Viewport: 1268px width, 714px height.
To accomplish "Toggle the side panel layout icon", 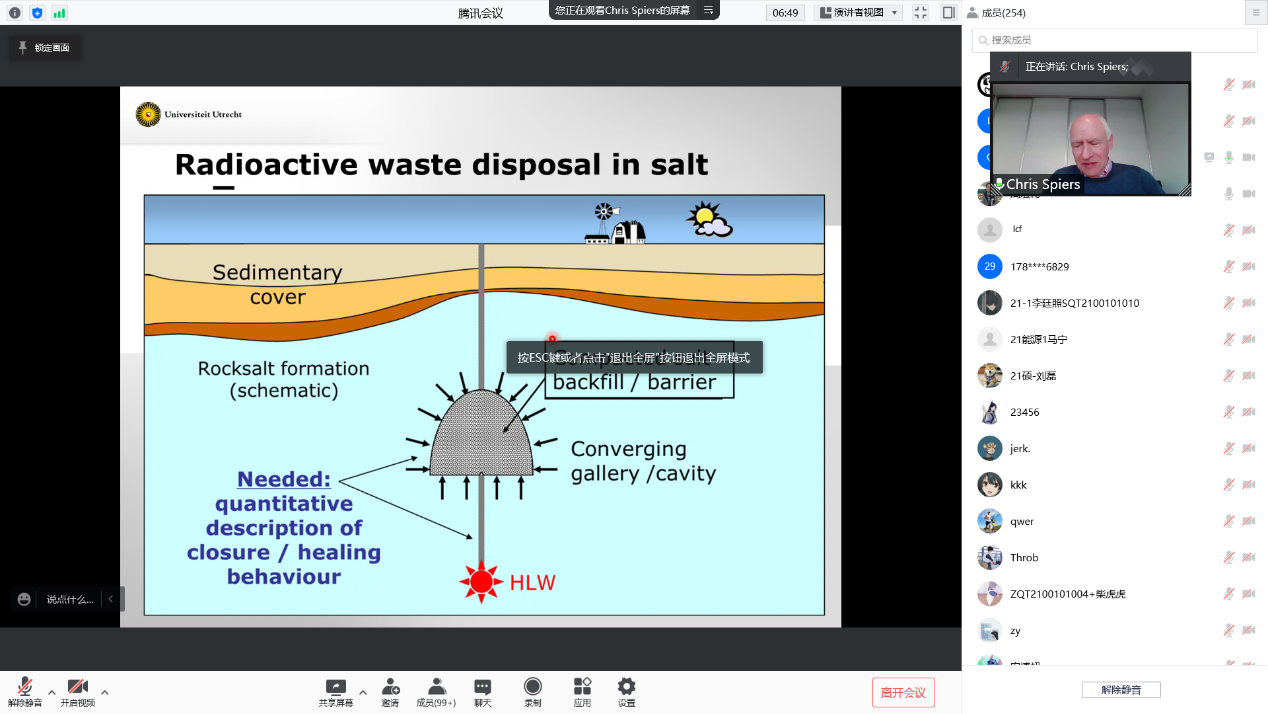I will pyautogui.click(x=948, y=13).
